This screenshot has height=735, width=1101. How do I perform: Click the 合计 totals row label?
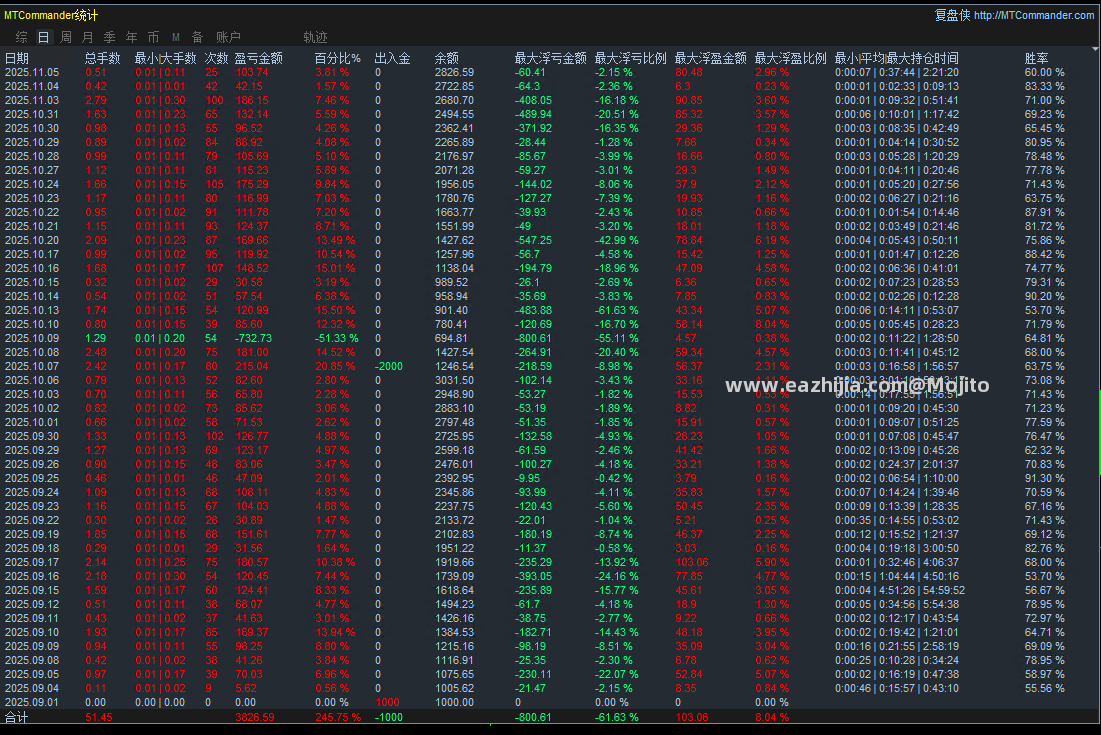coord(17,717)
